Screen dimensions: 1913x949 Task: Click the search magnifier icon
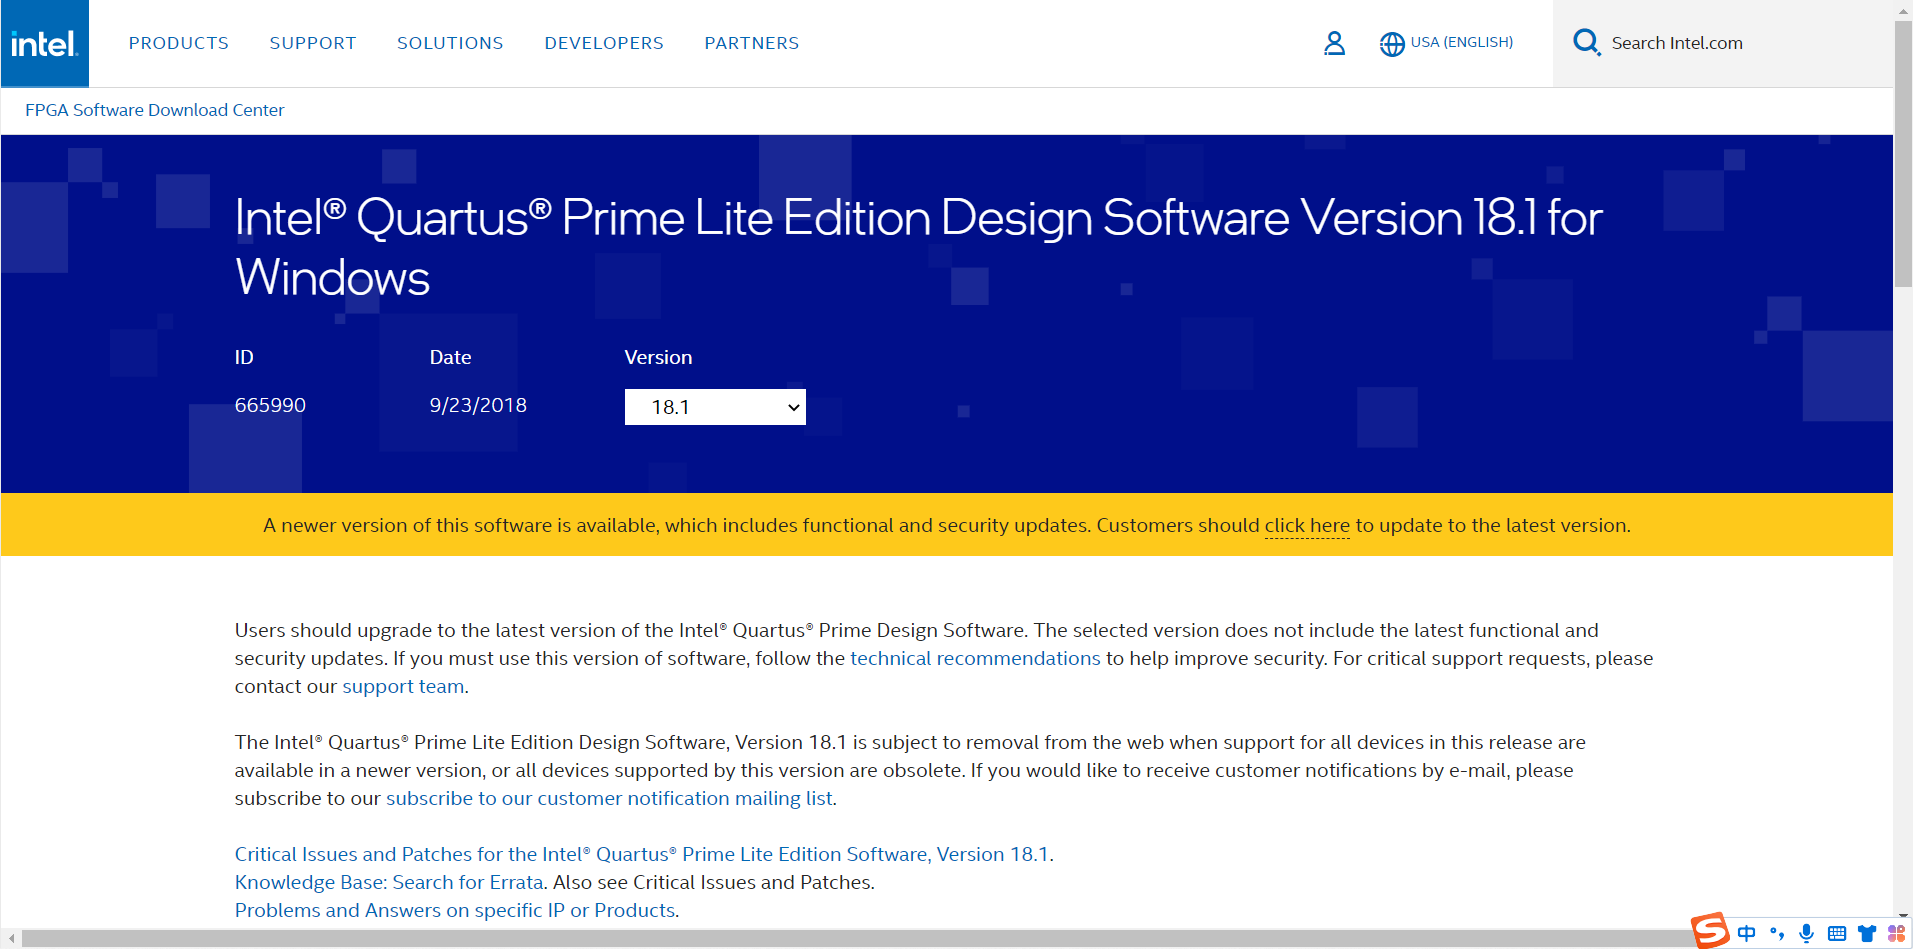click(x=1586, y=43)
